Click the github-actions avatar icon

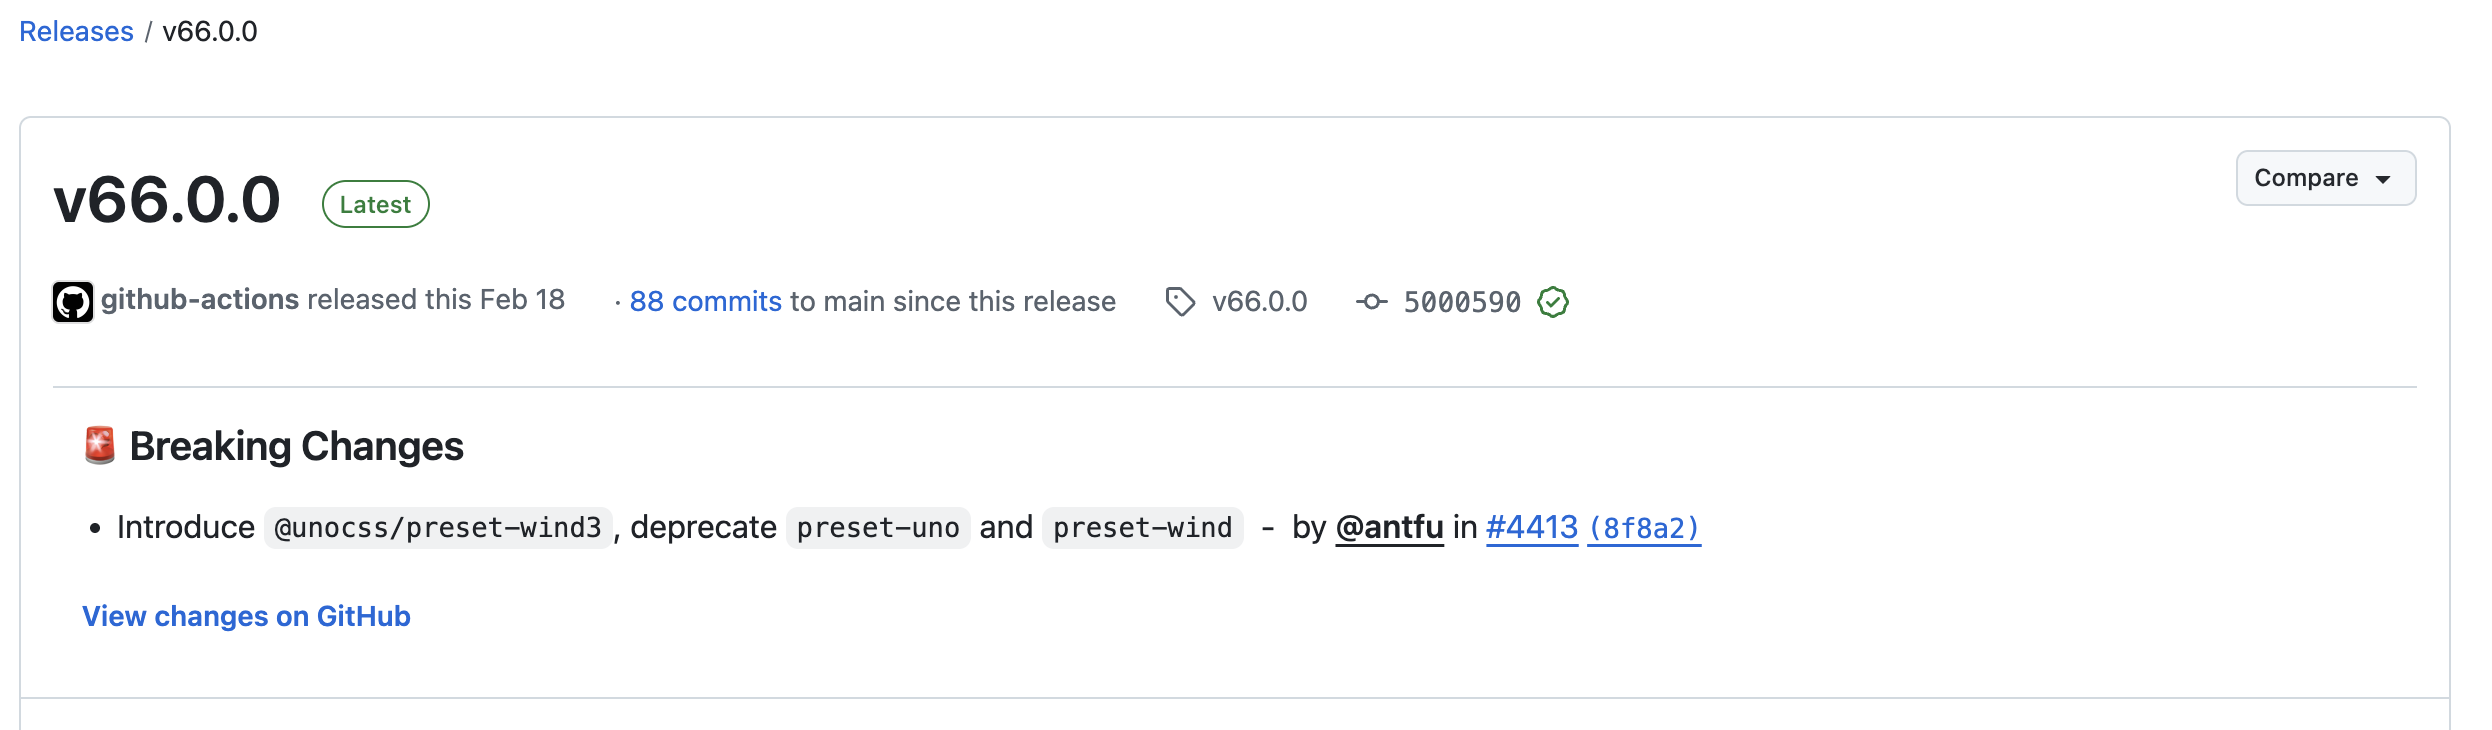coord(73,302)
